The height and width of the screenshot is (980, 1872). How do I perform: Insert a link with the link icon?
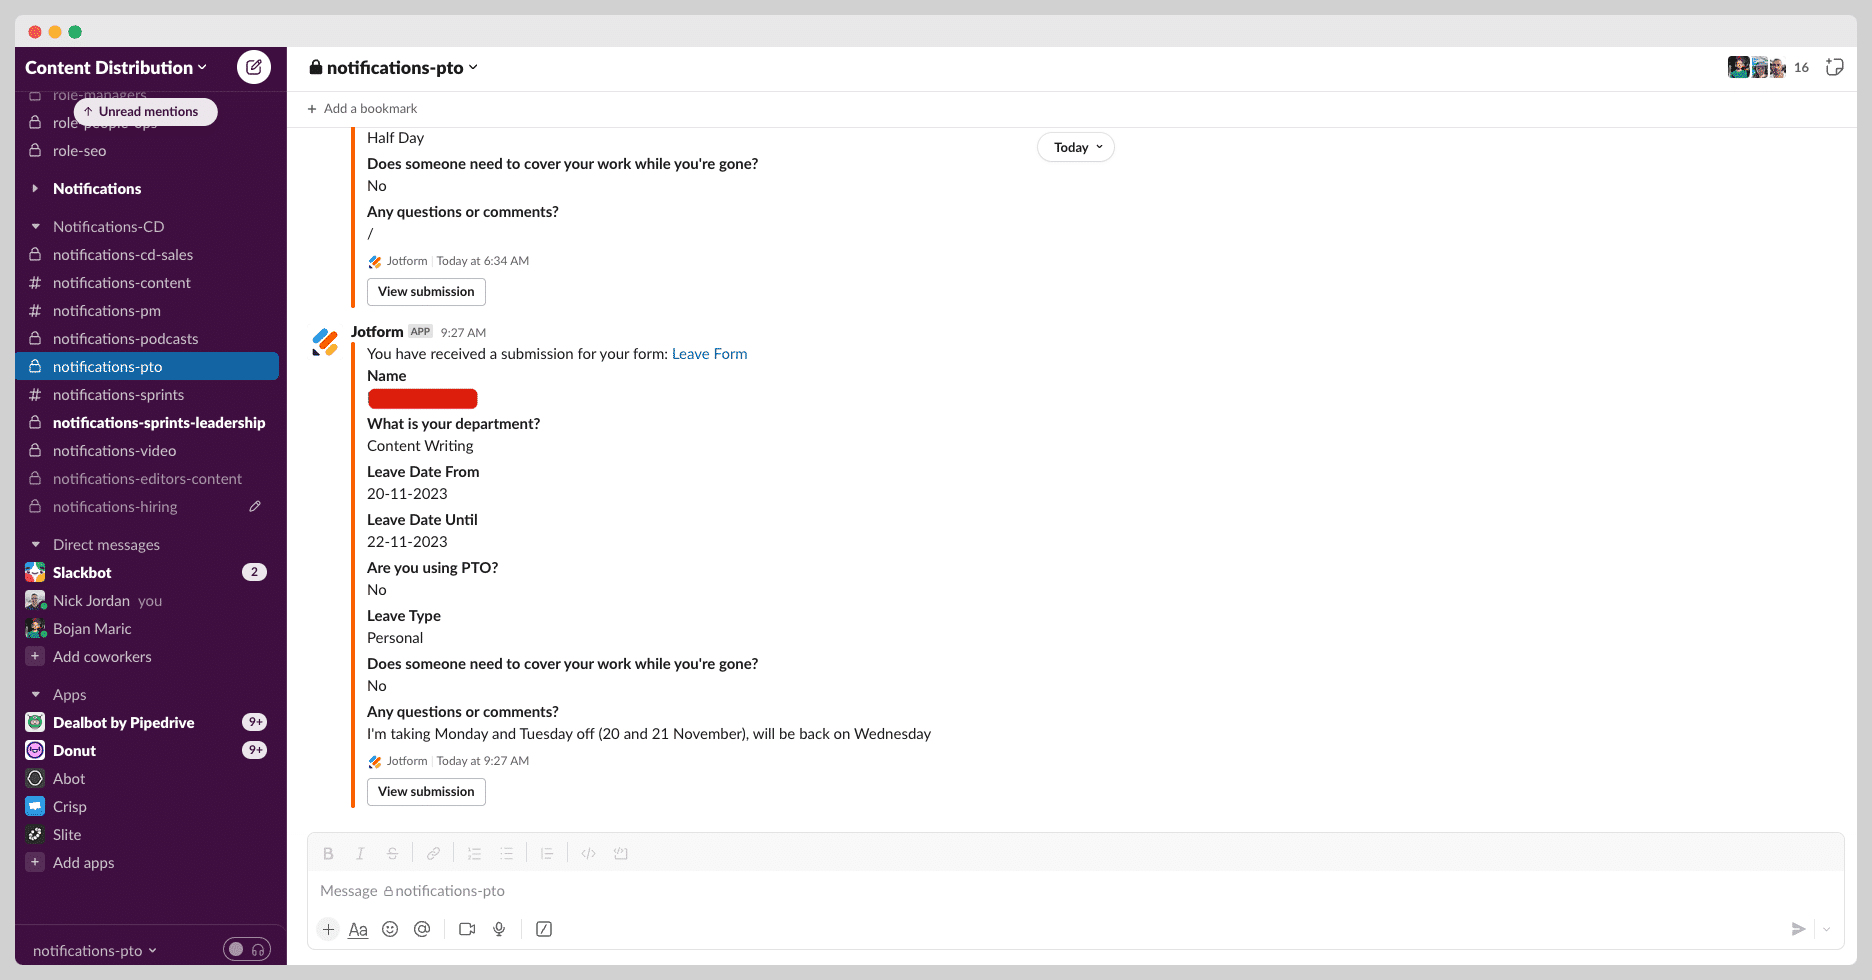pyautogui.click(x=433, y=853)
